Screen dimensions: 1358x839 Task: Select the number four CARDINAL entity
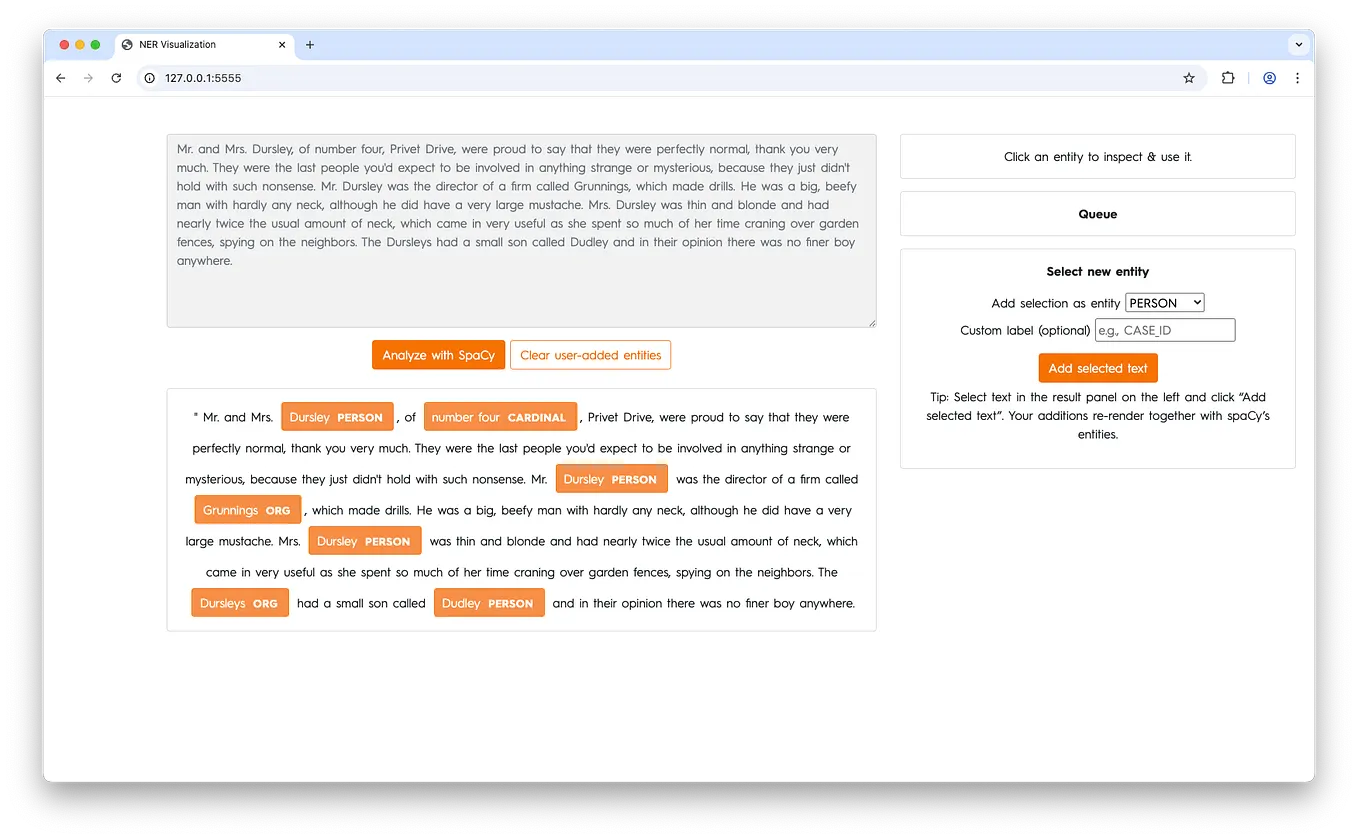(x=500, y=416)
